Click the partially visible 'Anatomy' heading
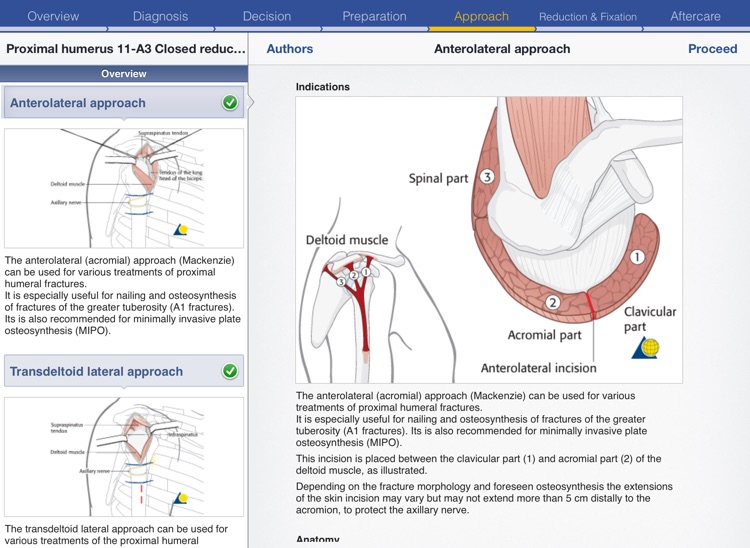 tap(318, 539)
